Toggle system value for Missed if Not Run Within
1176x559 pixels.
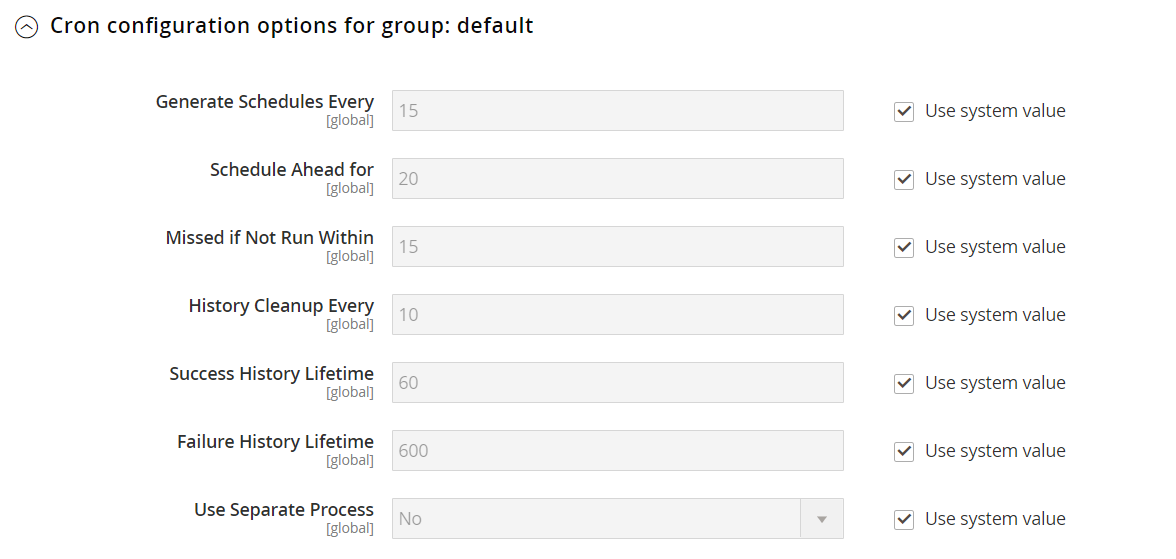[904, 247]
